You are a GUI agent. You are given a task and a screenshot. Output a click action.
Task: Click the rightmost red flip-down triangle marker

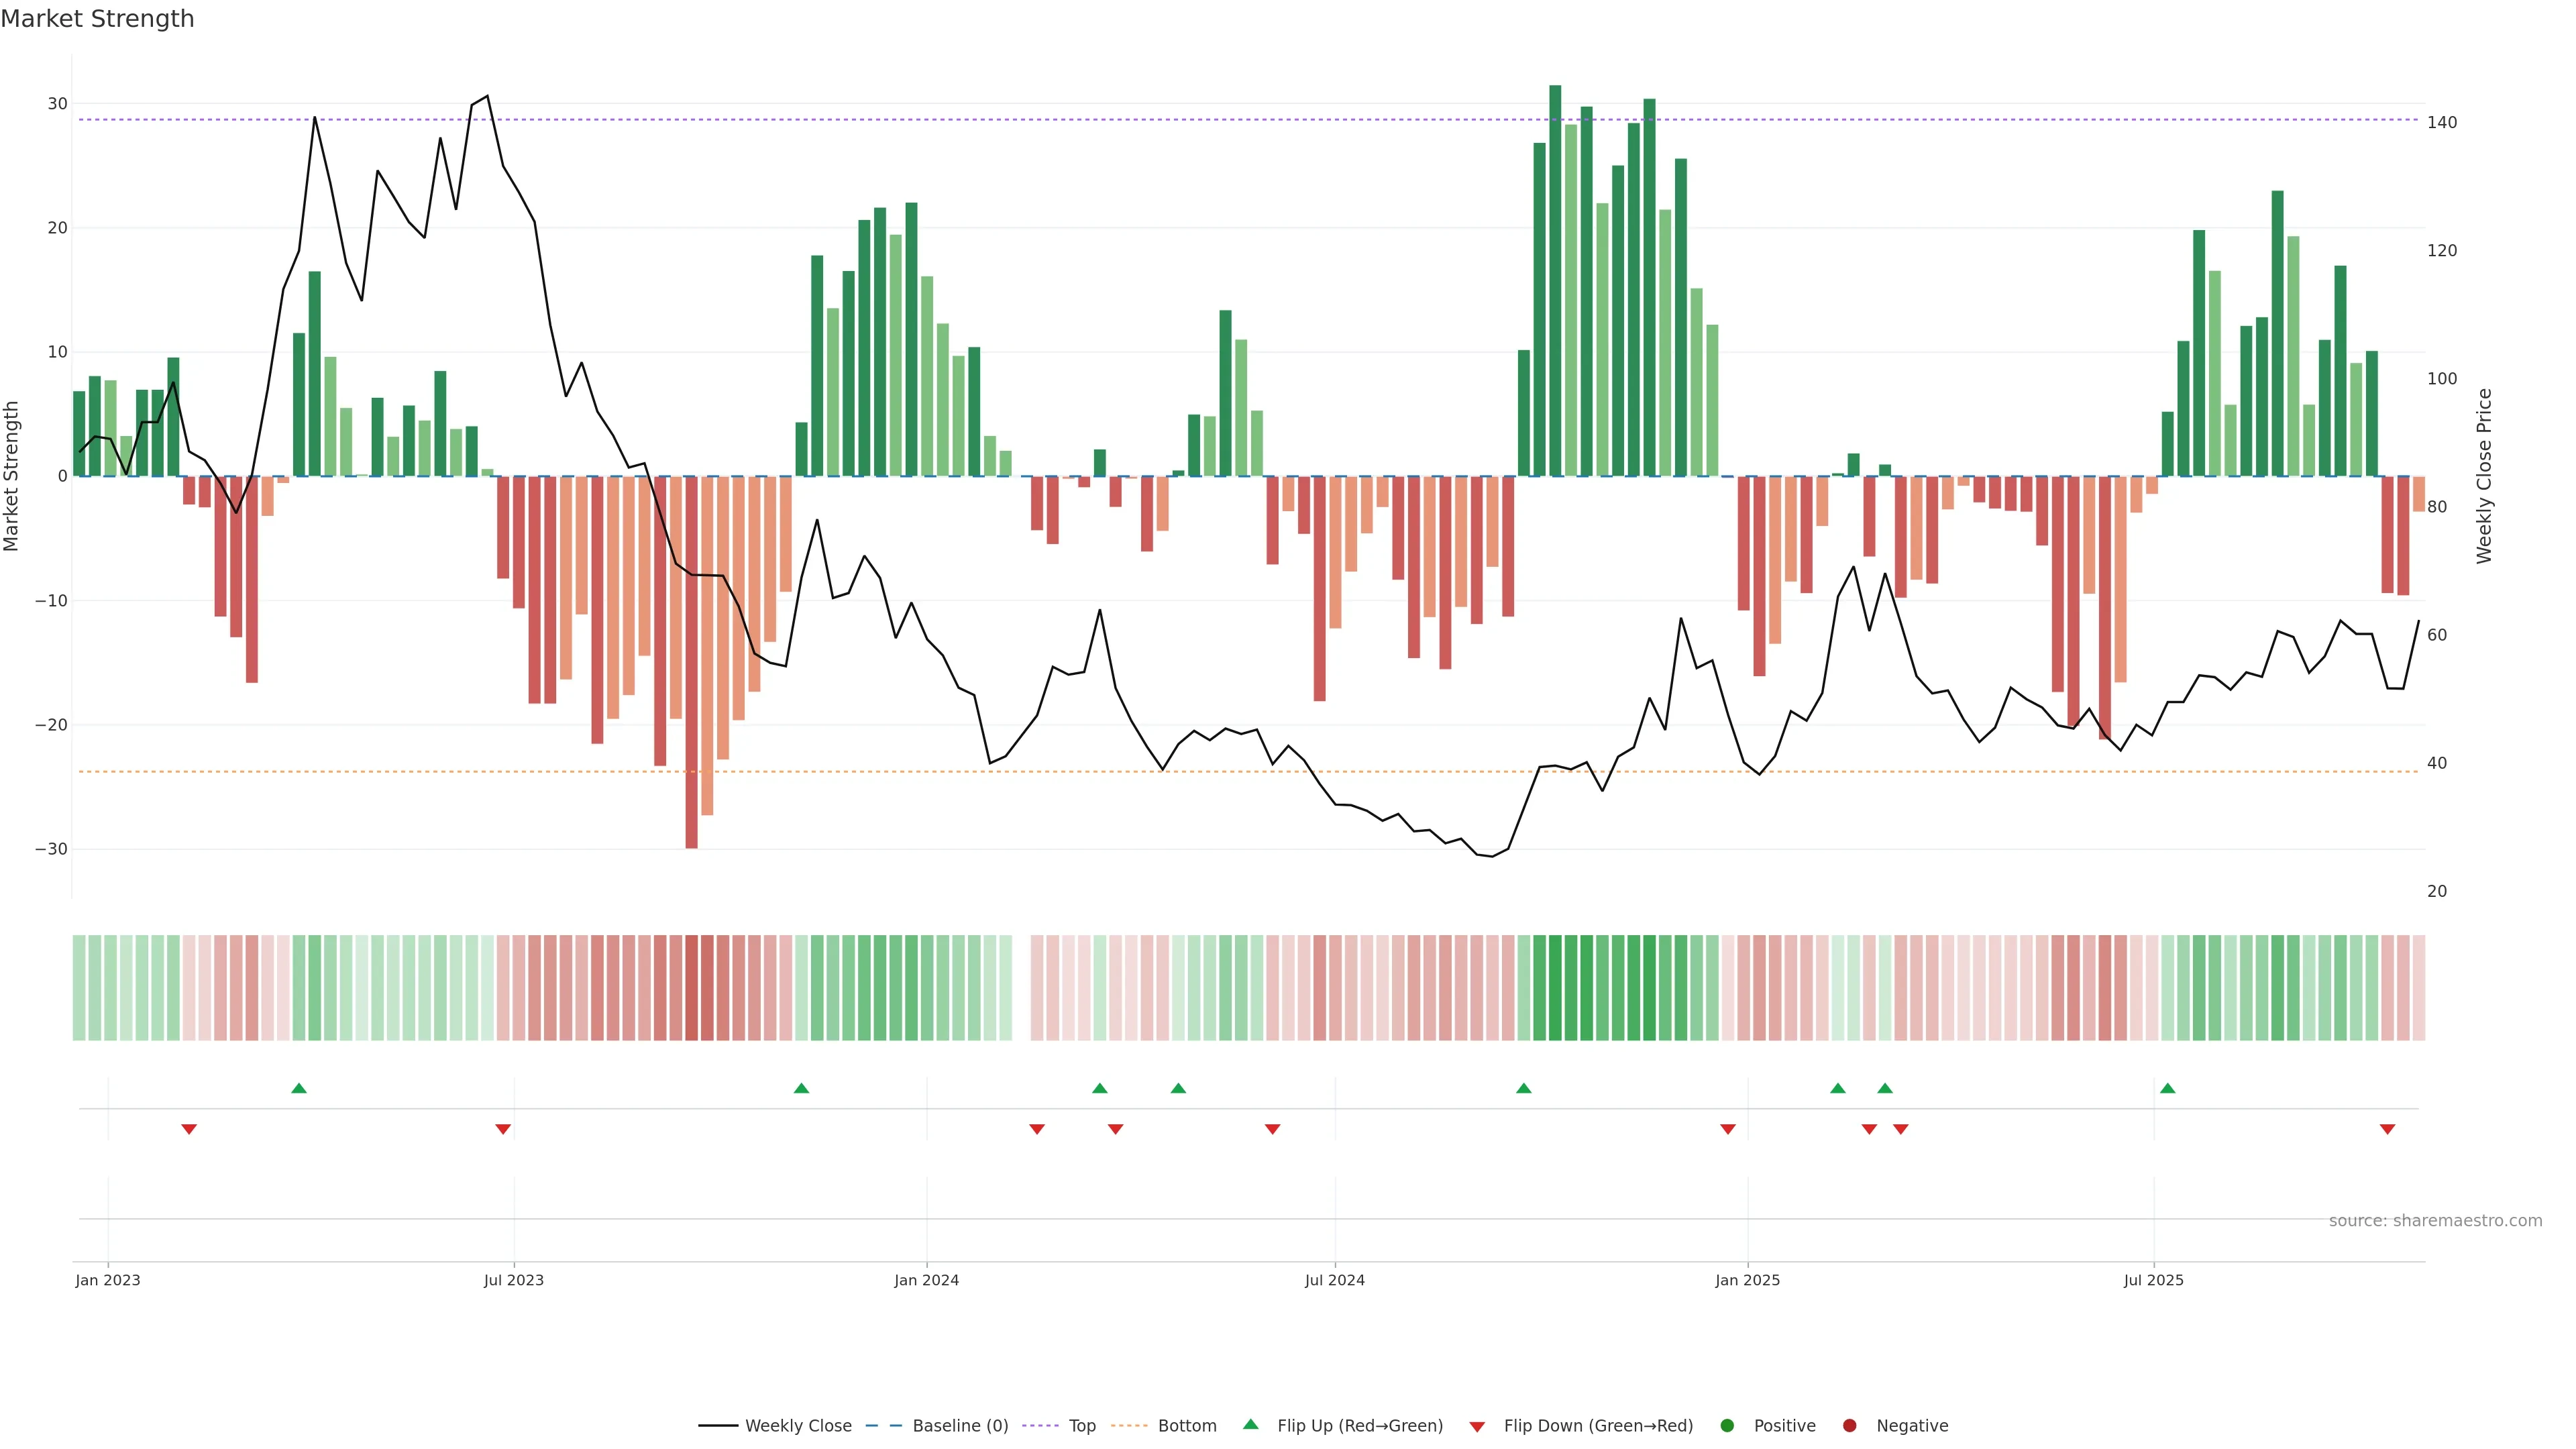[2387, 1129]
